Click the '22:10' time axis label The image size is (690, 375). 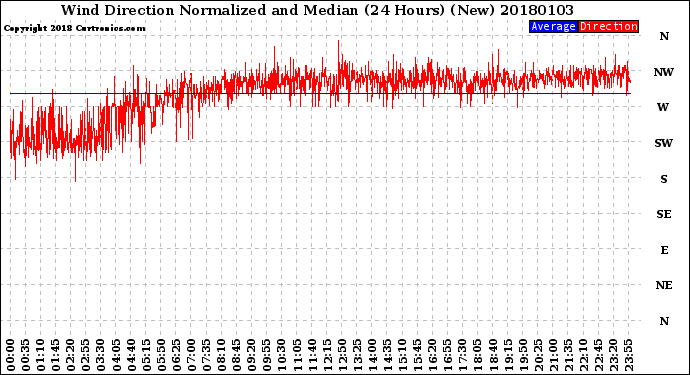pos(583,355)
